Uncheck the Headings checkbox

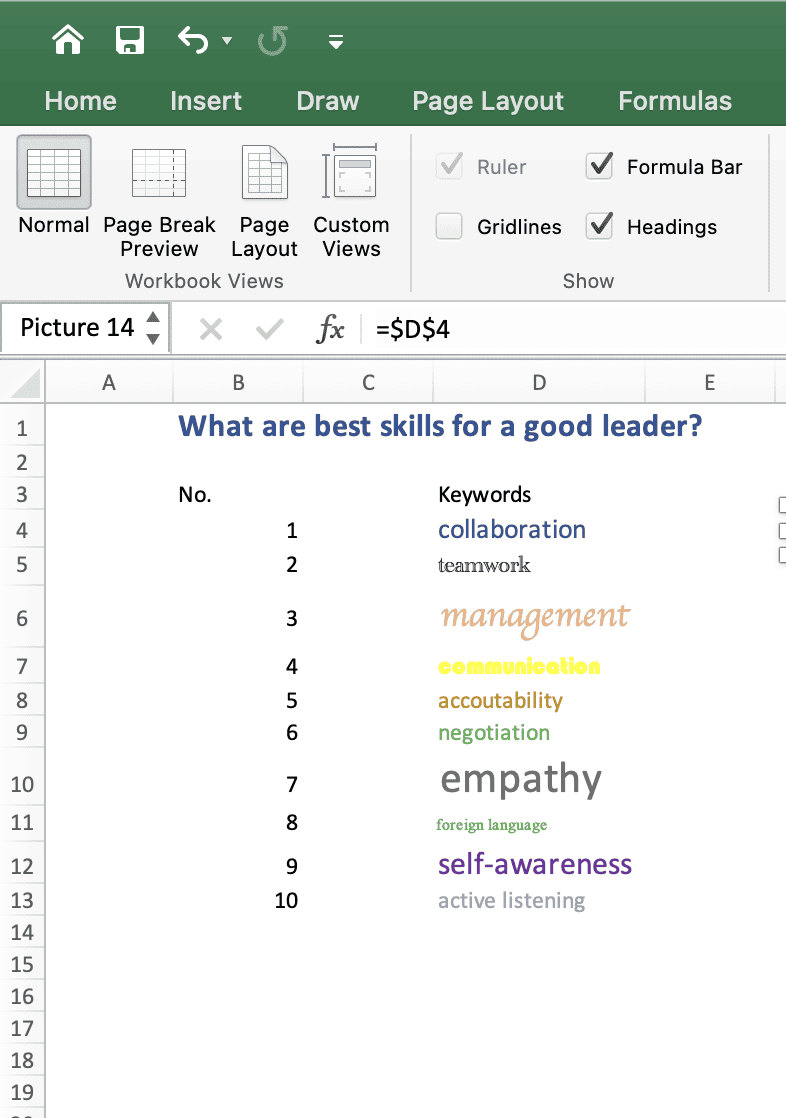[x=599, y=226]
